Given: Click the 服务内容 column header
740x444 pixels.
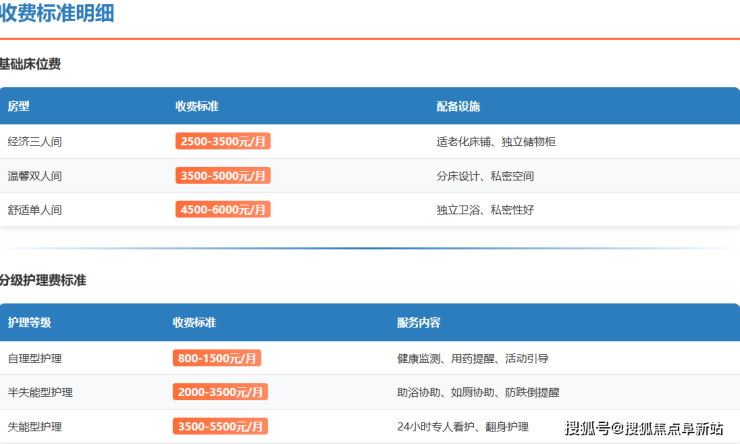Looking at the screenshot, I should point(419,323).
